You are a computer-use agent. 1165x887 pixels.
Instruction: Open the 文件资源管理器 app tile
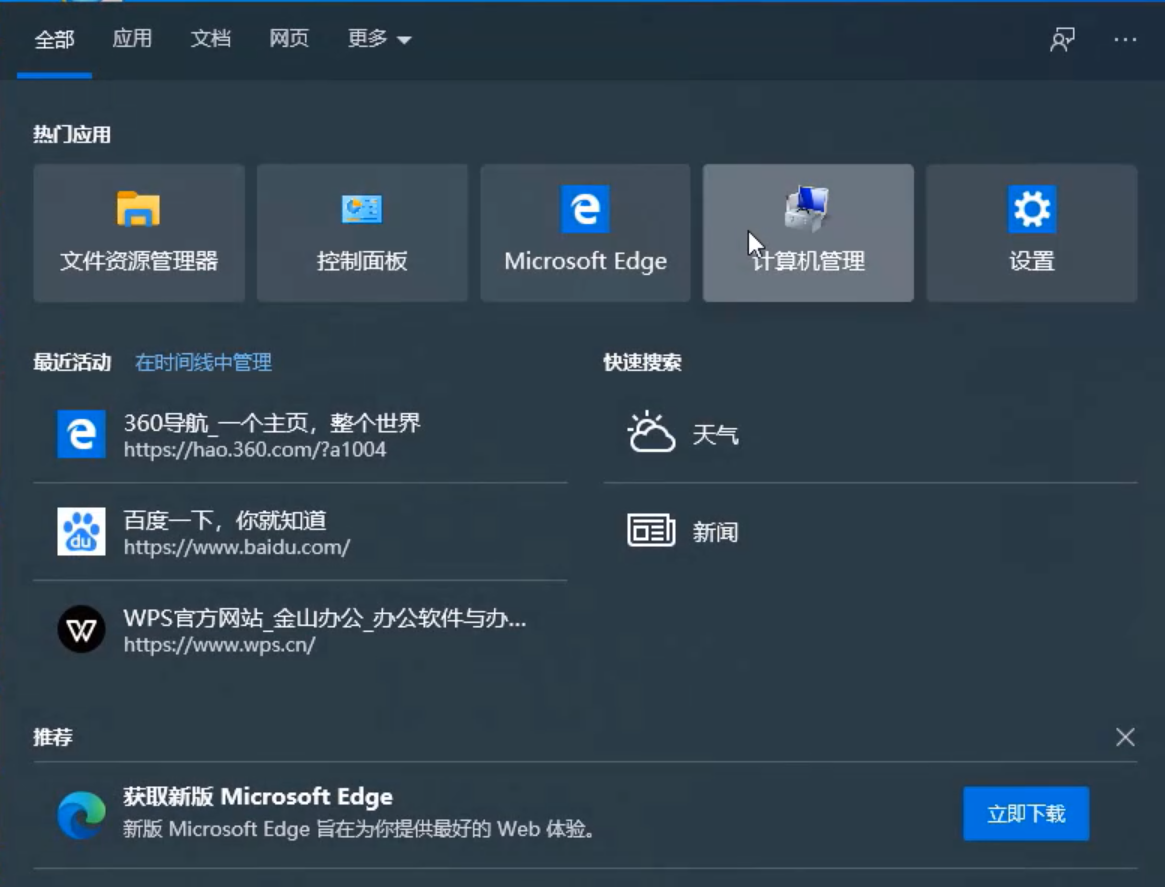[x=139, y=233]
